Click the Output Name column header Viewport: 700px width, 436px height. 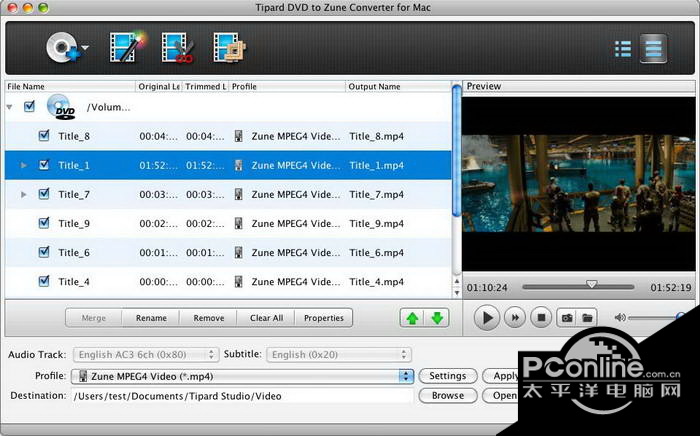tap(397, 87)
